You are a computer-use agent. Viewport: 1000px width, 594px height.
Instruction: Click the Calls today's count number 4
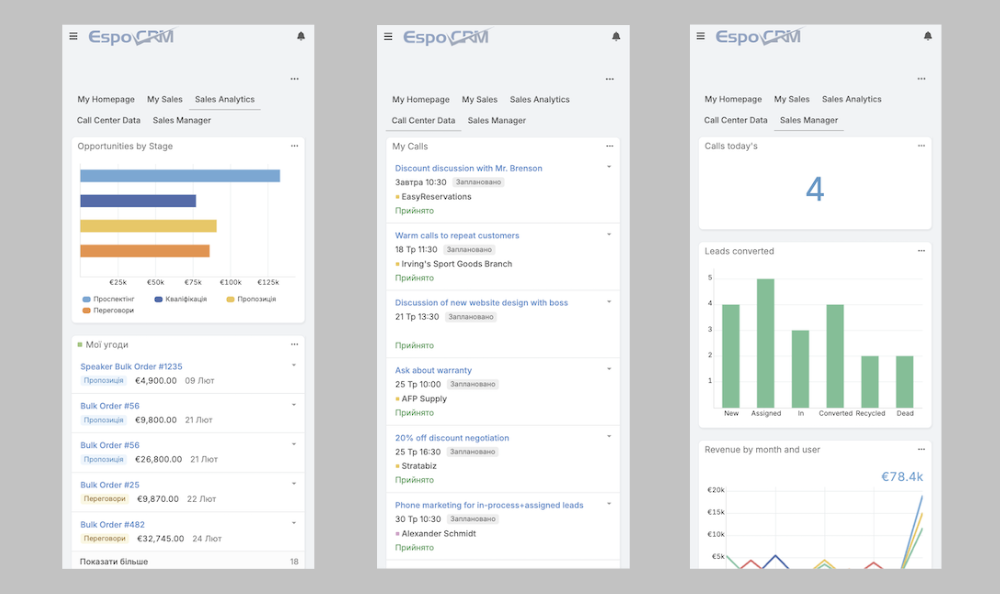pos(814,189)
